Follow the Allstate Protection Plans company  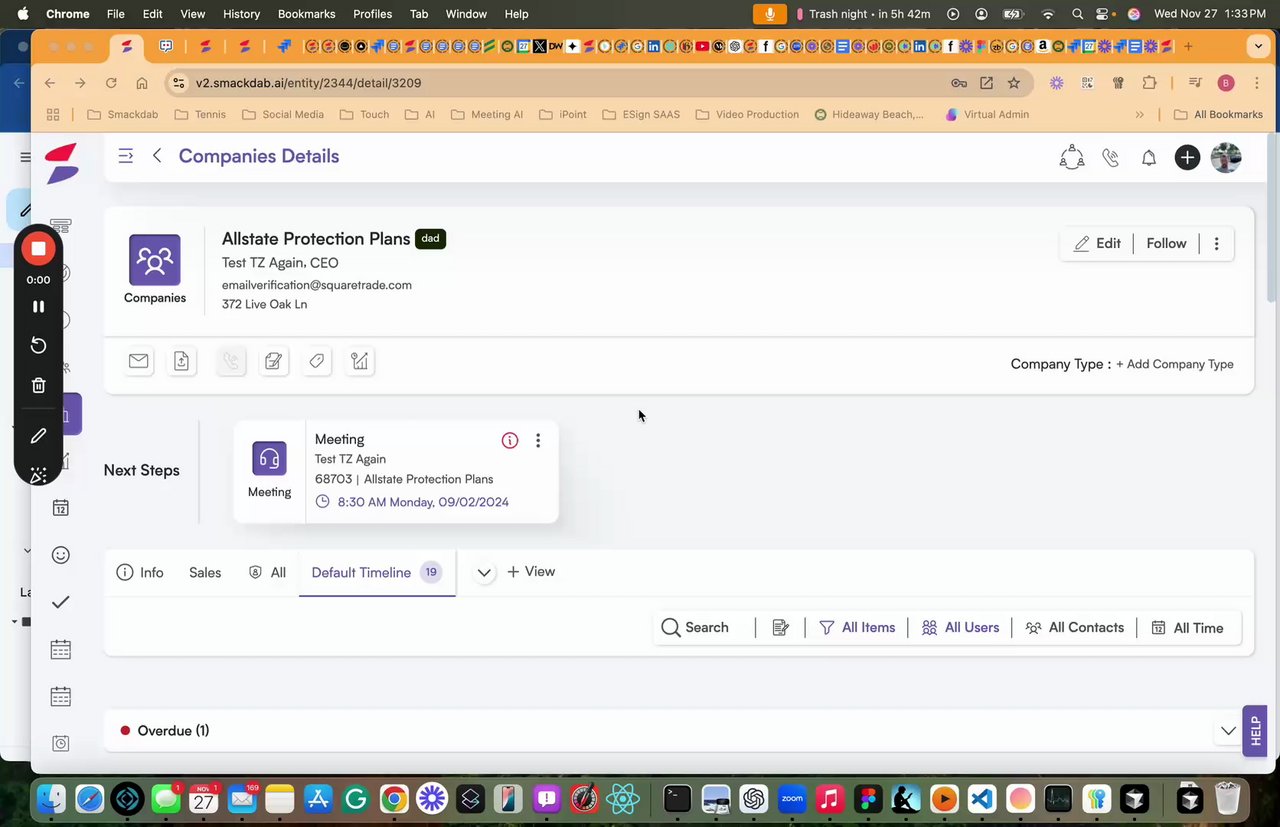click(1166, 243)
